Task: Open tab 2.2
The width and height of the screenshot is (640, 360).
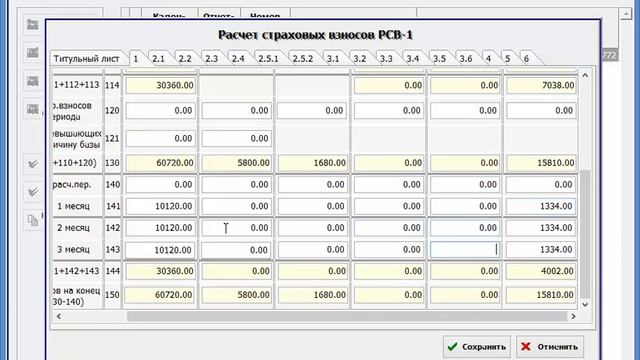Action: pyautogui.click(x=185, y=59)
